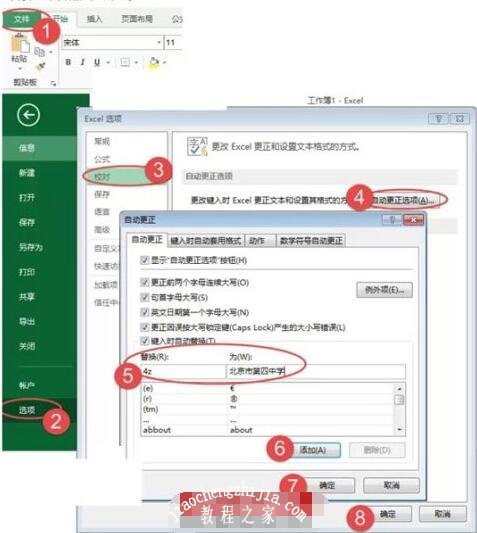477x533 pixels.
Task: Open 选项 (Options) in backstage menu
Action: point(27,410)
